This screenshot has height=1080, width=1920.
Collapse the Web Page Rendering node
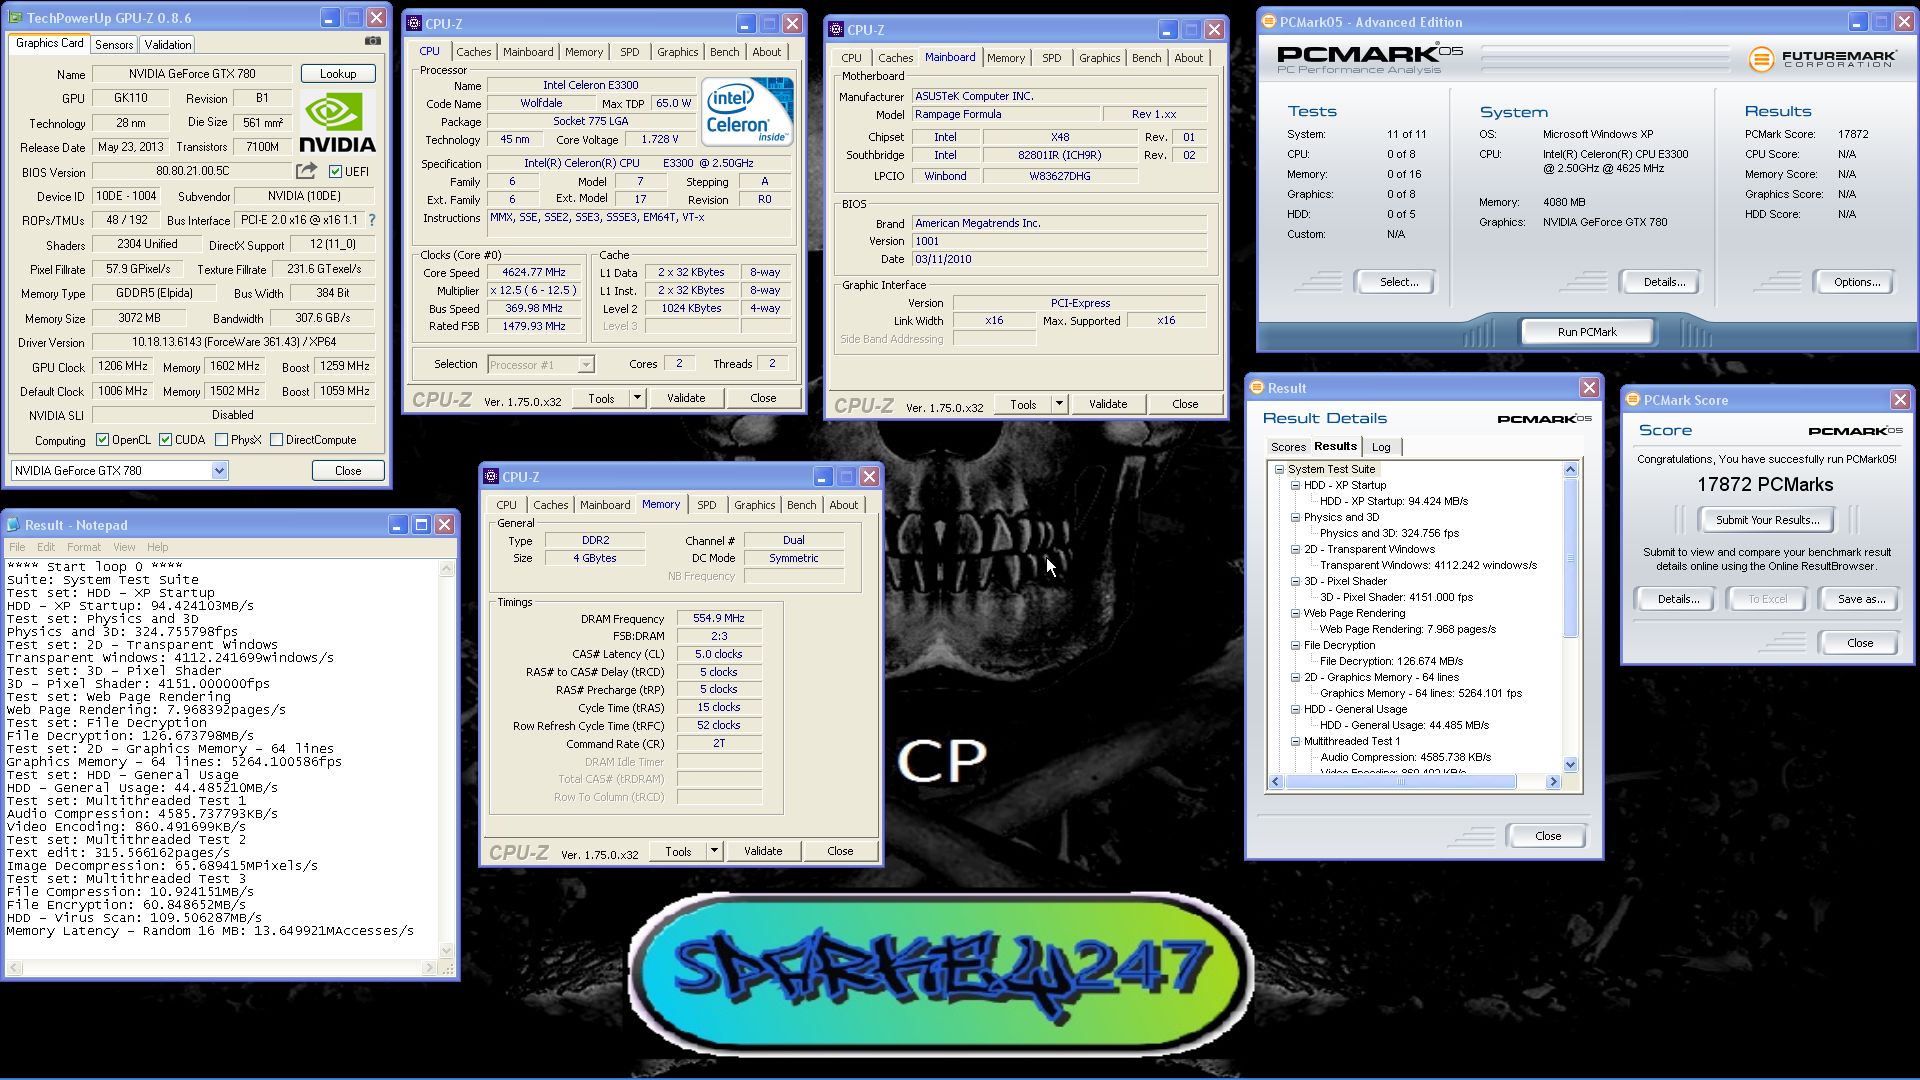(1295, 613)
